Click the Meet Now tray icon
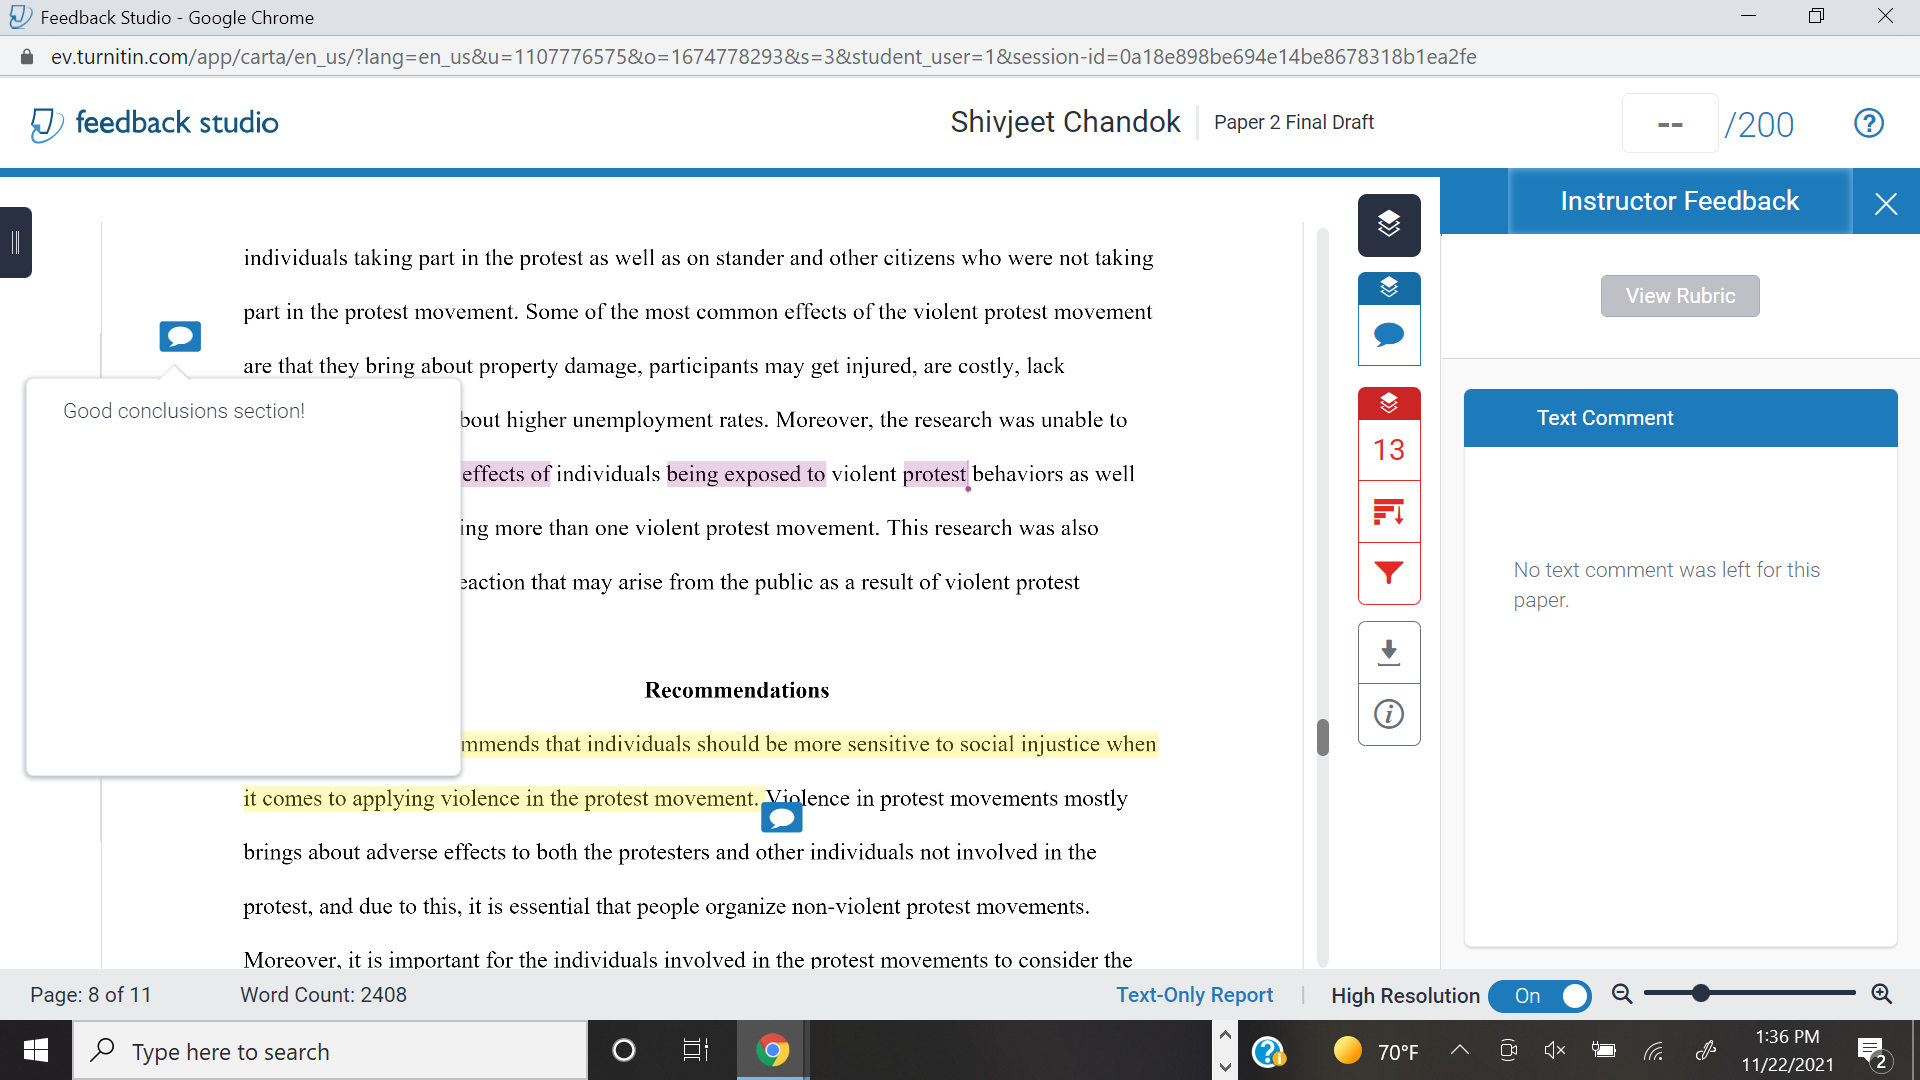Viewport: 1920px width, 1080px height. click(1508, 1050)
